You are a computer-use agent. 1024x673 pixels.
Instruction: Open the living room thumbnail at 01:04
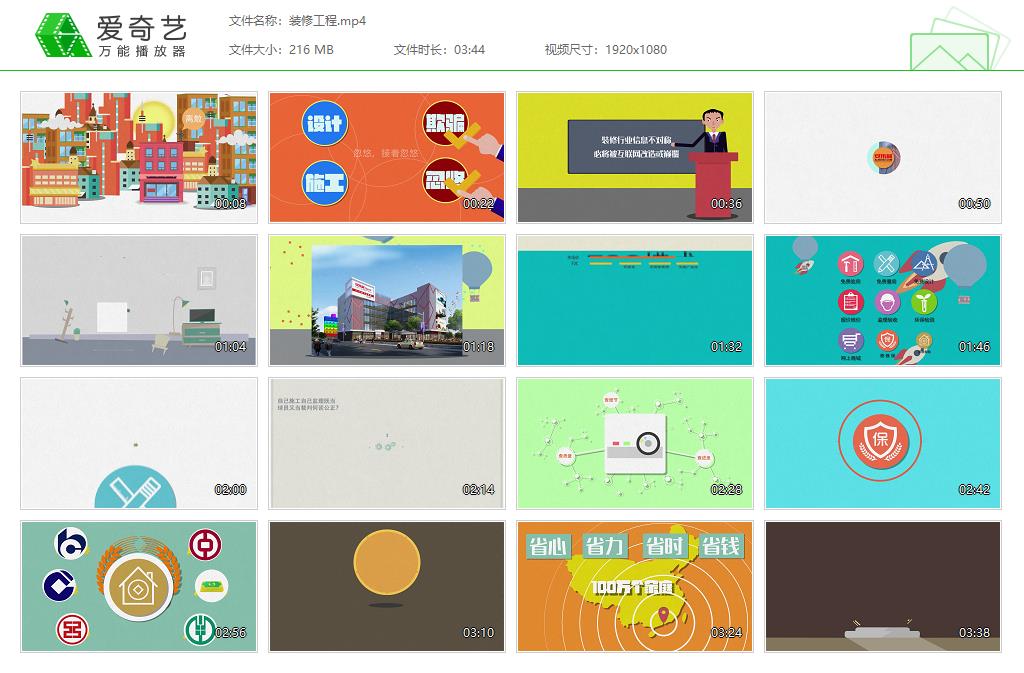[x=139, y=300]
